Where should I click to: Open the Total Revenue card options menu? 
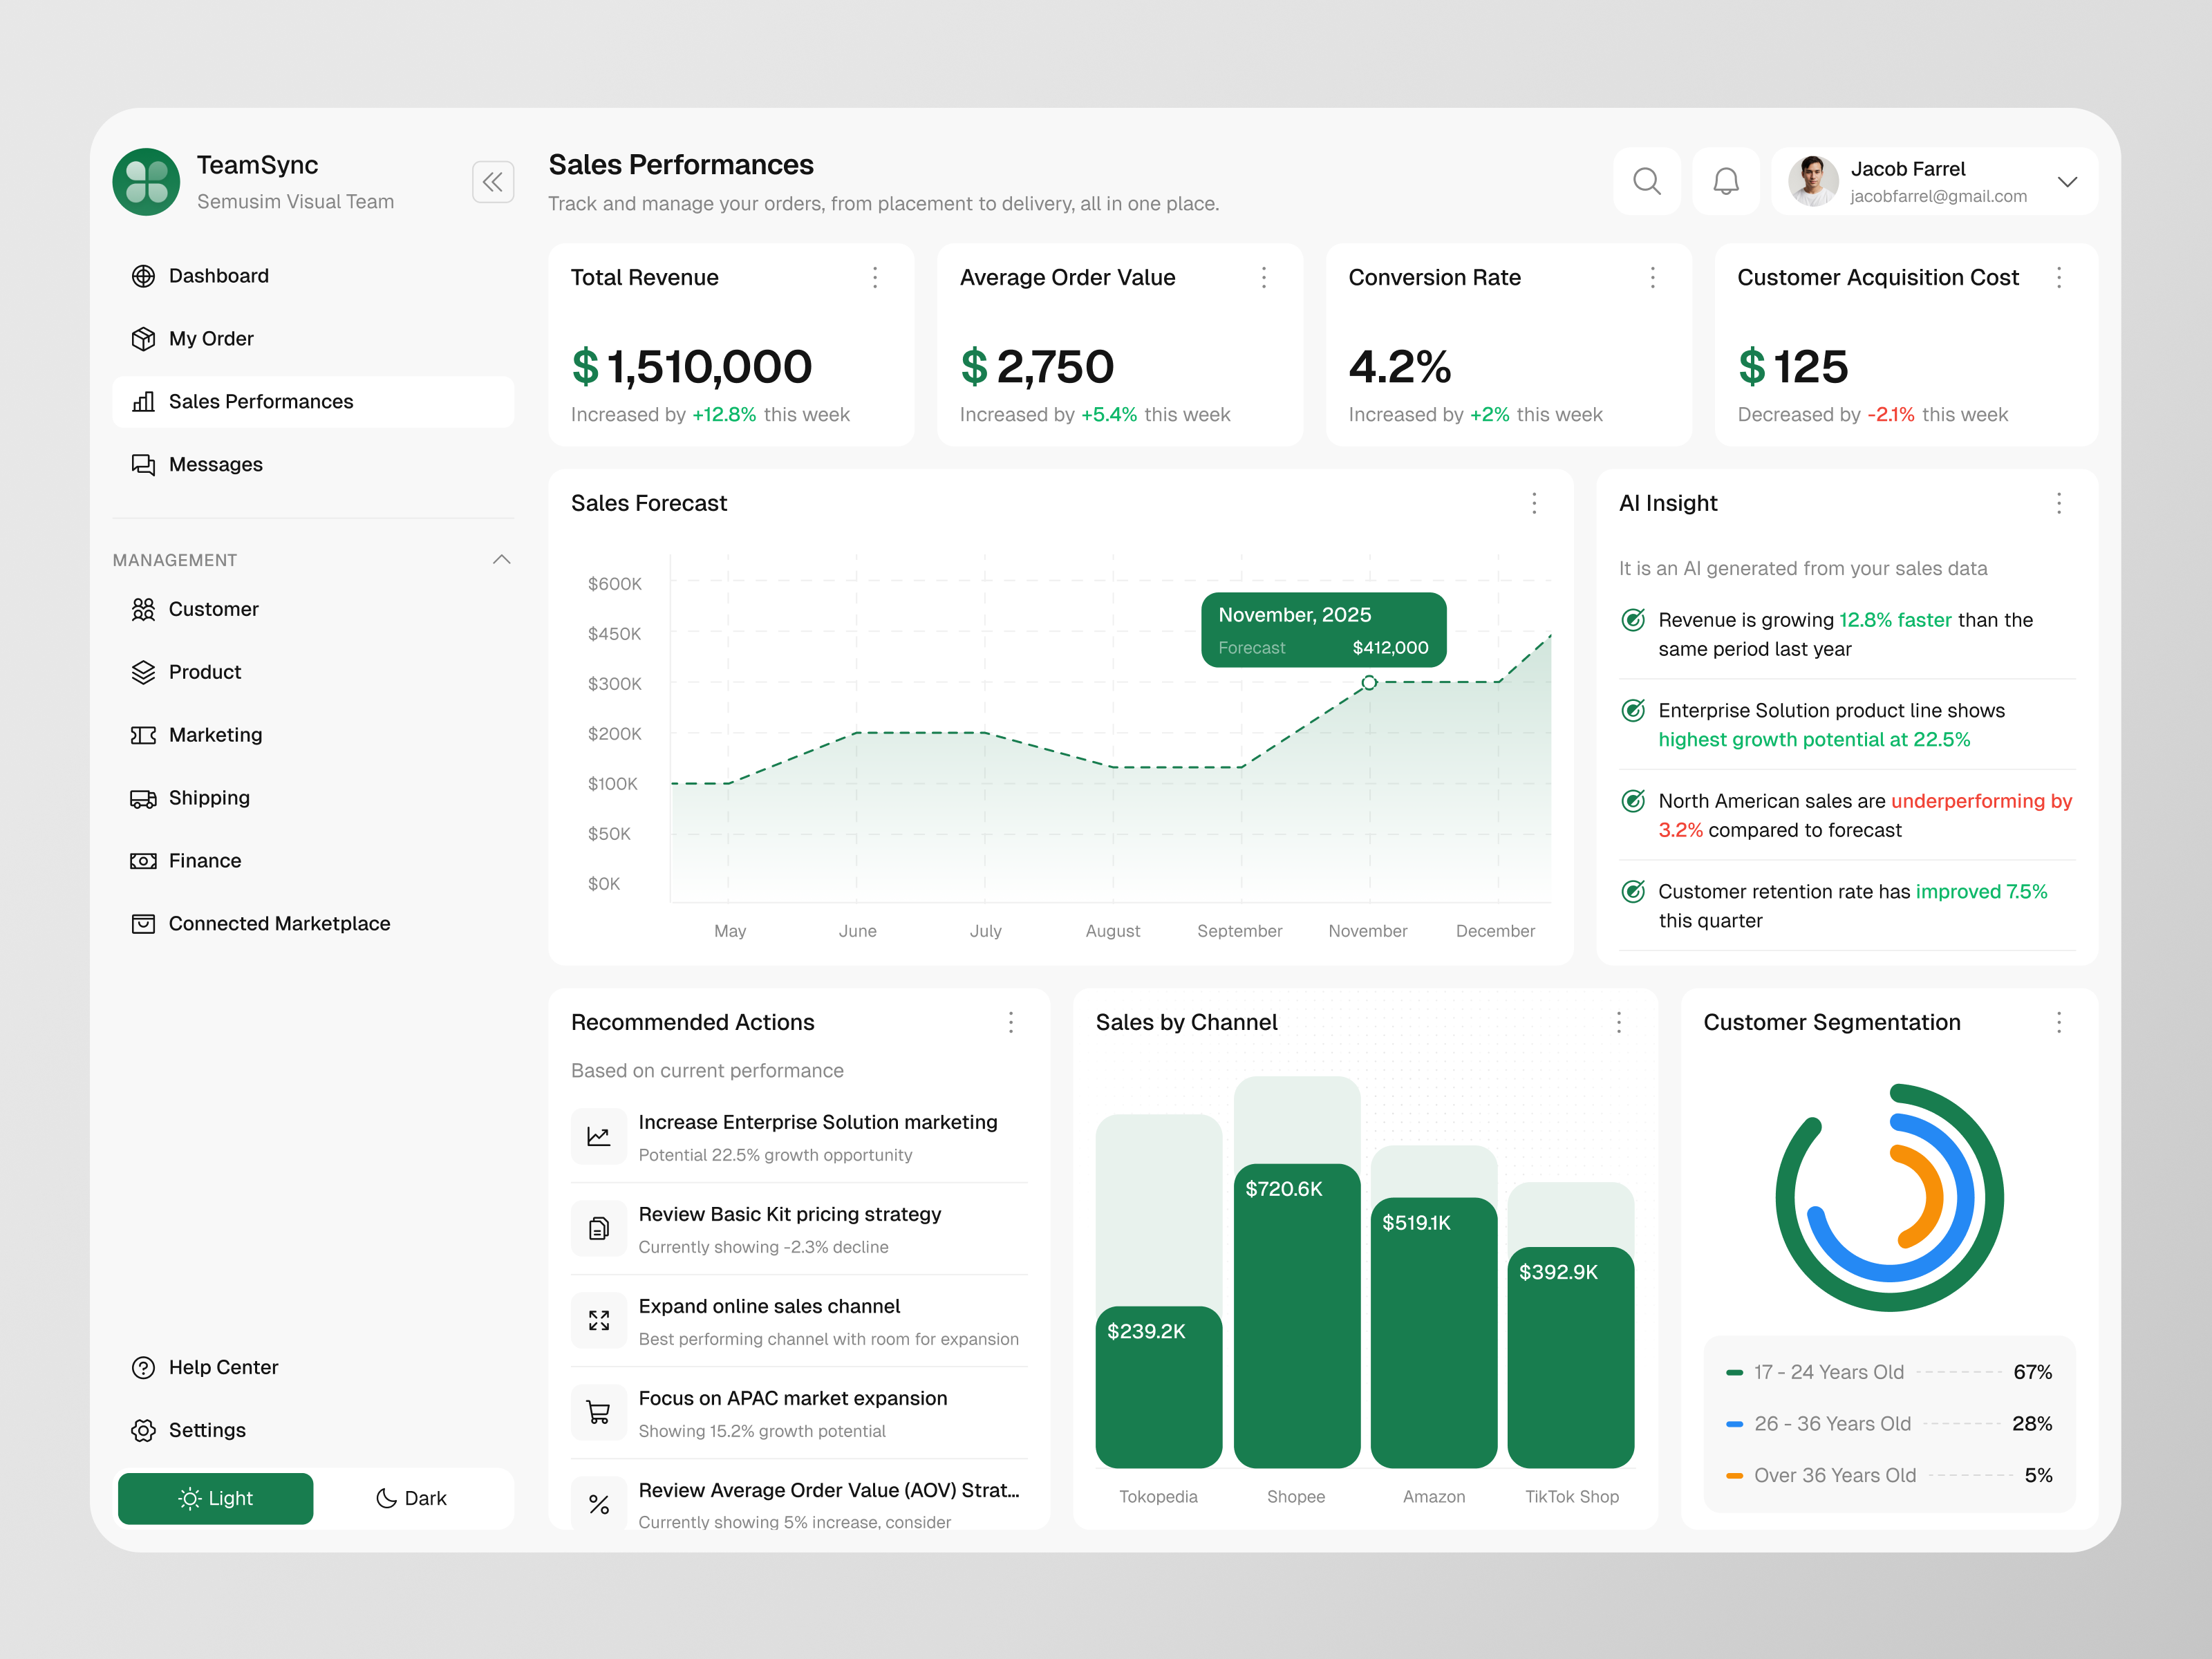[x=875, y=278]
